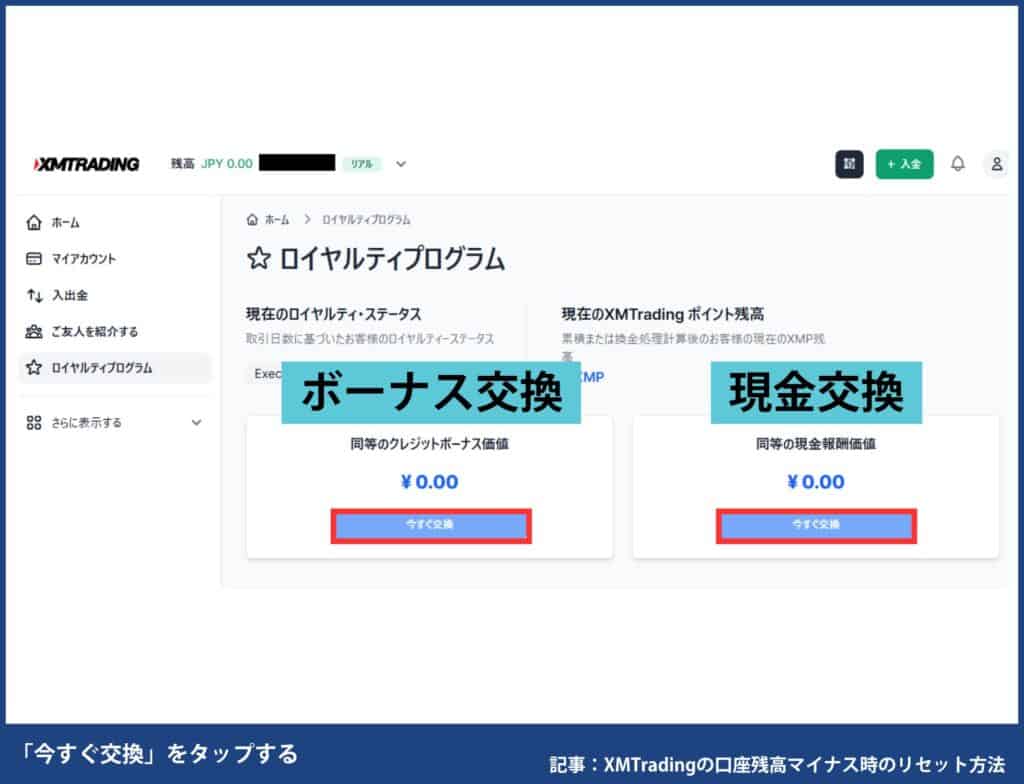Click the sidebar 入出金 arrows icon
Screen dimensions: 1024x784
tap(35, 295)
